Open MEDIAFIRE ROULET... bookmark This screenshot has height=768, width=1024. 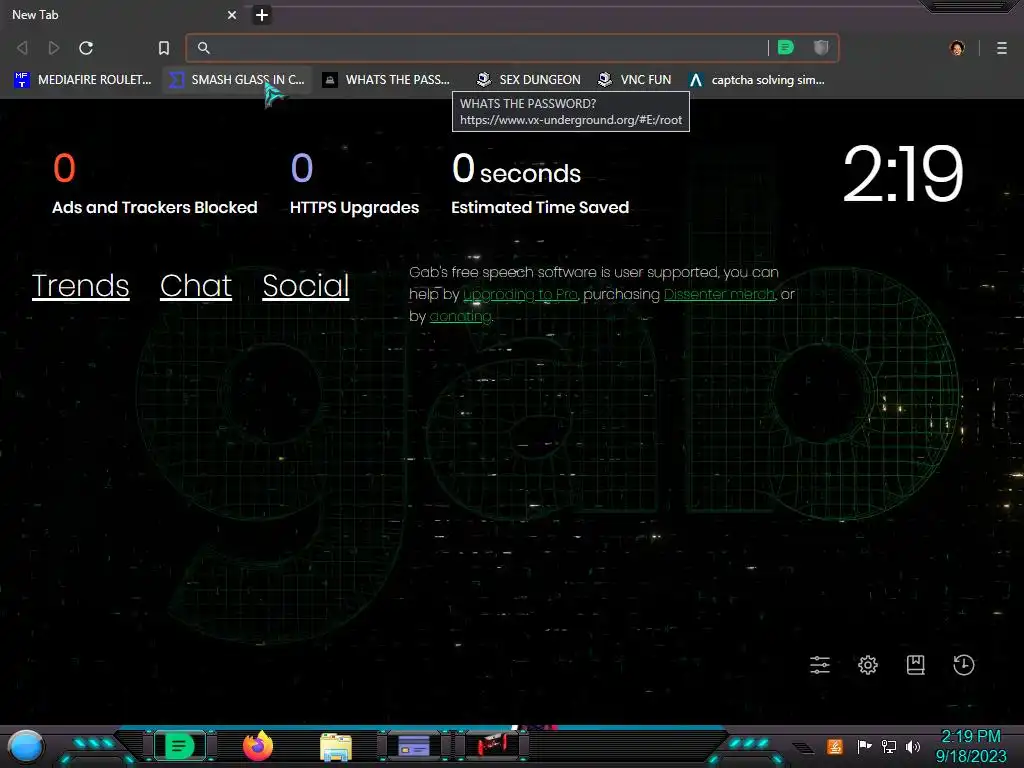point(82,80)
